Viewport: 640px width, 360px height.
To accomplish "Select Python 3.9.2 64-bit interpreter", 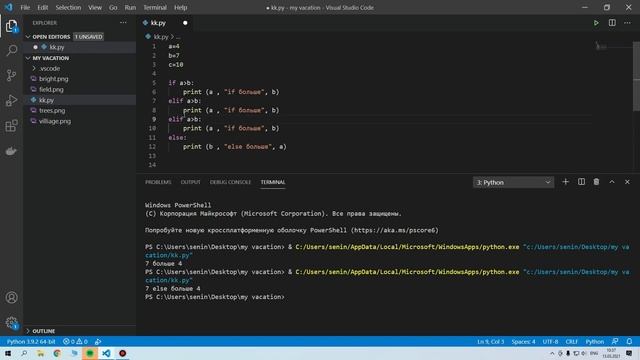I will [31, 341].
